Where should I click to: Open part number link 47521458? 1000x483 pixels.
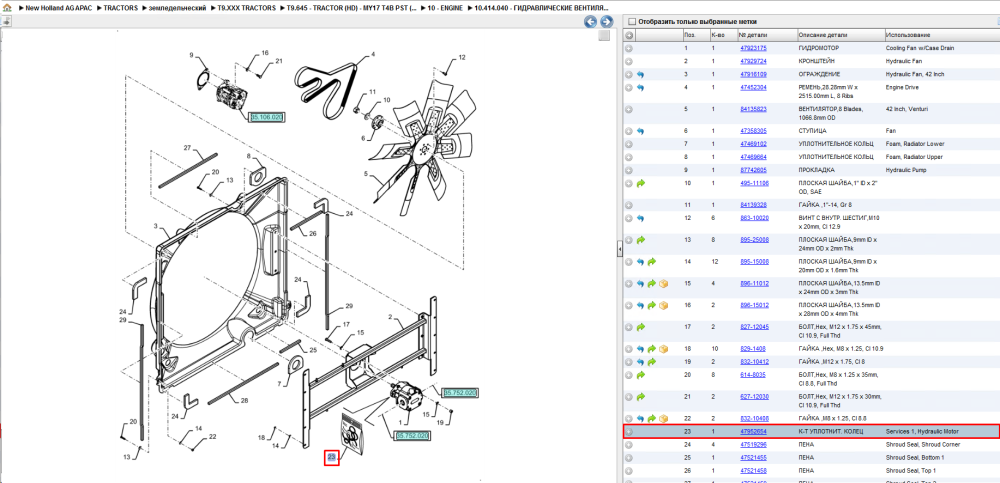coord(753,470)
